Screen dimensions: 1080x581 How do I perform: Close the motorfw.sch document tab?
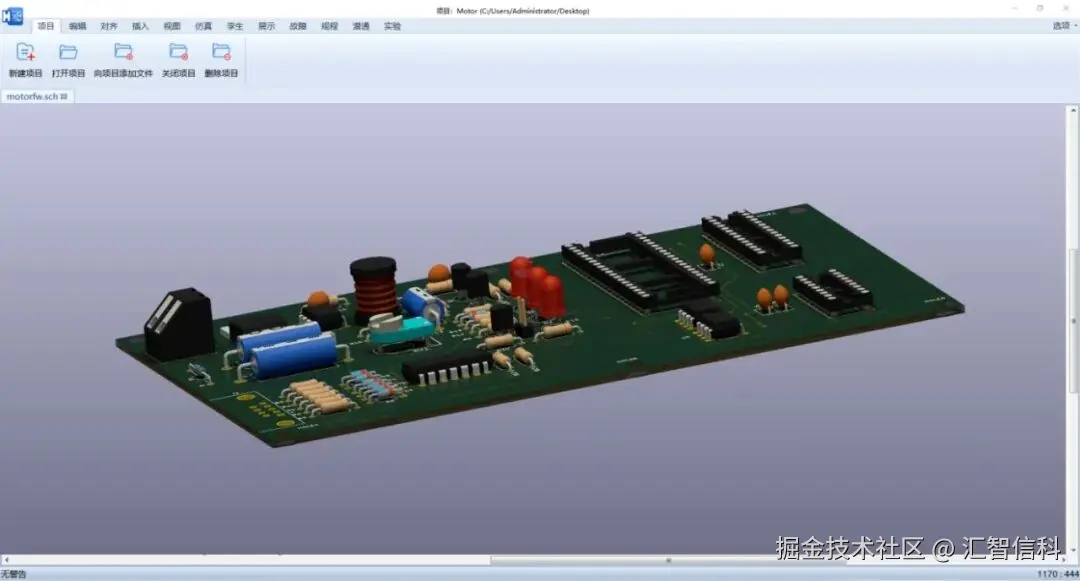point(64,96)
